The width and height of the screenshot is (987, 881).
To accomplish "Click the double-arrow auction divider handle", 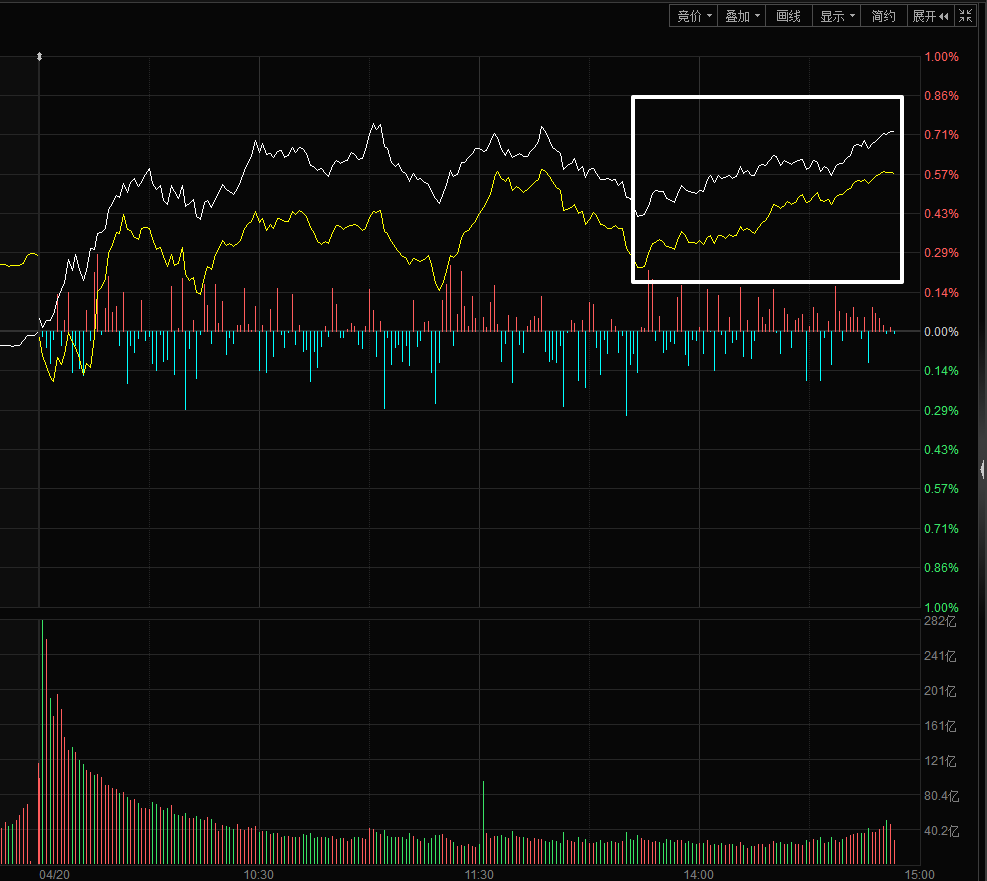I will pyautogui.click(x=39, y=57).
